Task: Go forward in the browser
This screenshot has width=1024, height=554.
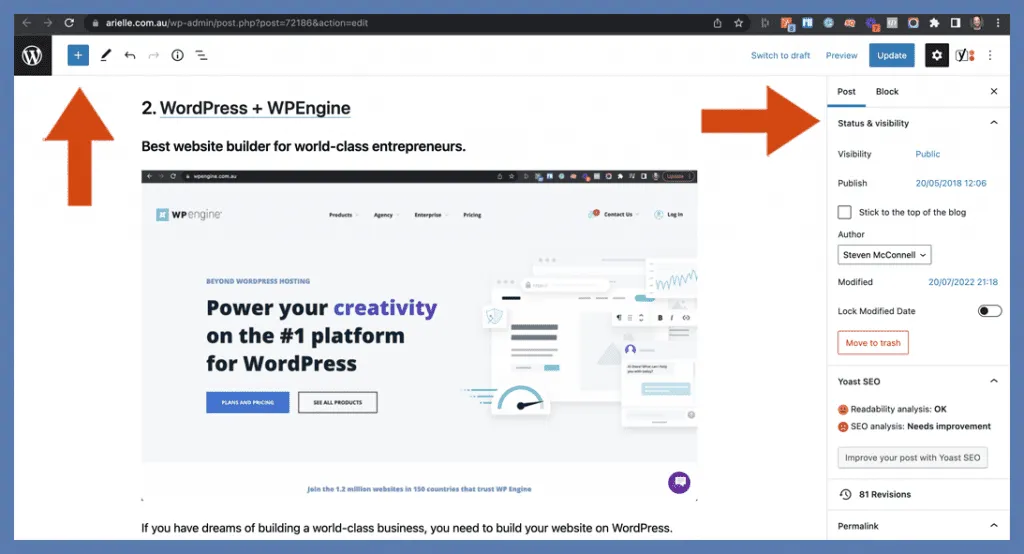Action: coord(48,23)
